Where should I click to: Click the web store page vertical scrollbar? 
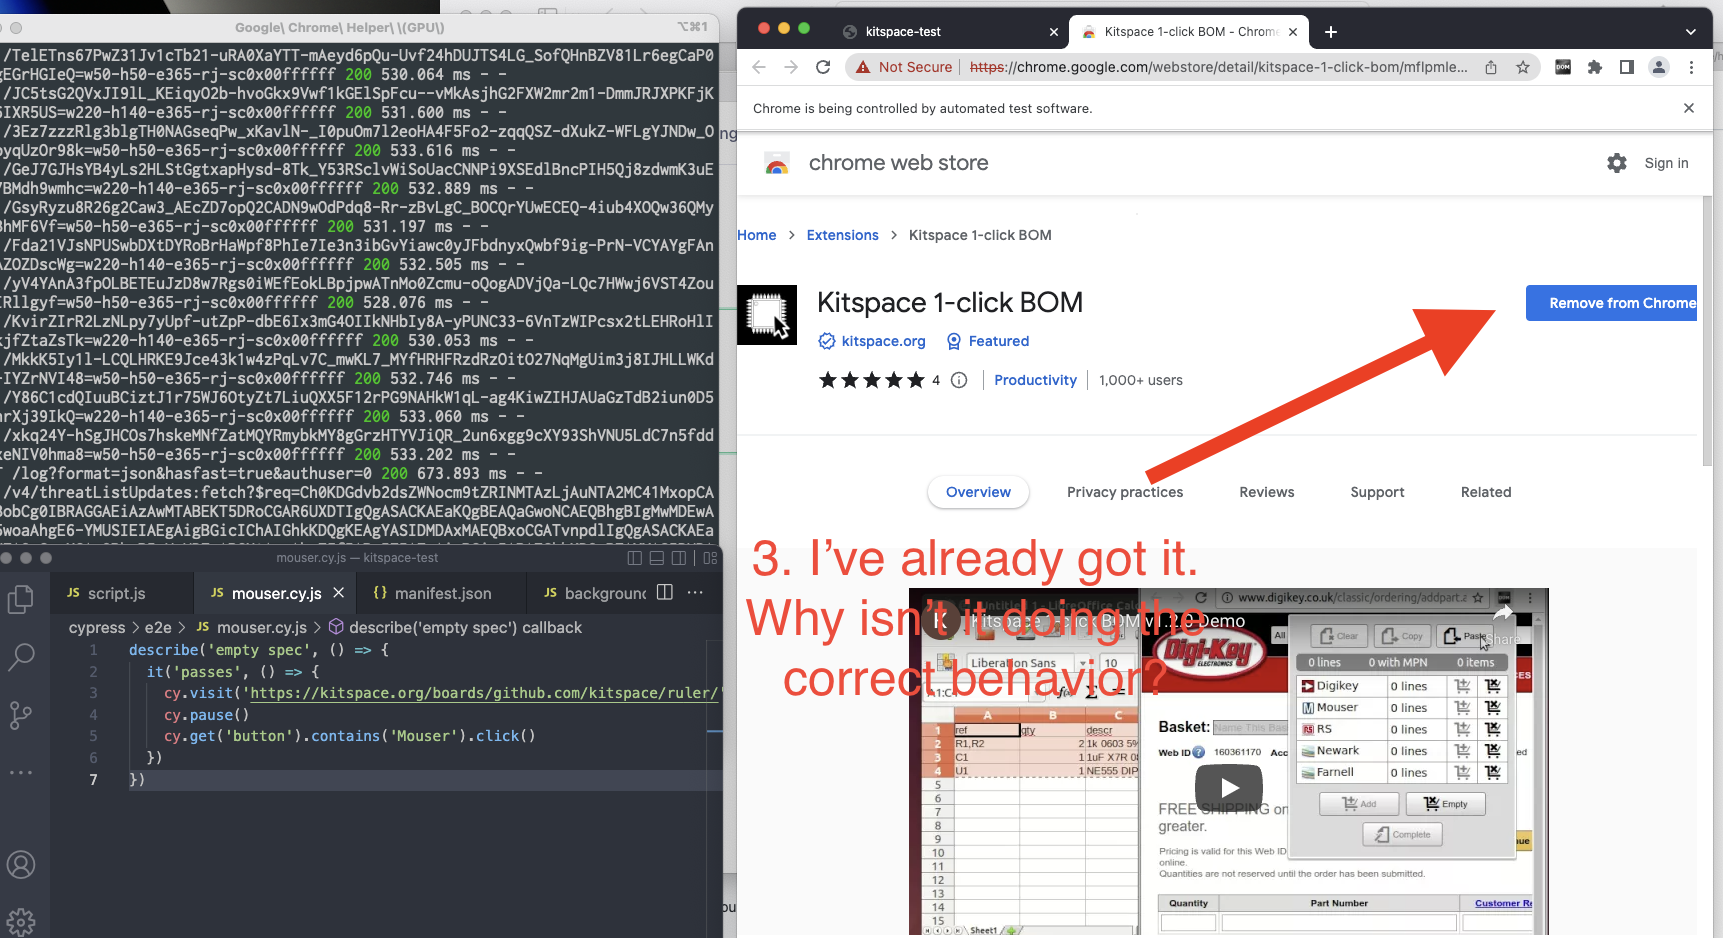(x=1707, y=330)
